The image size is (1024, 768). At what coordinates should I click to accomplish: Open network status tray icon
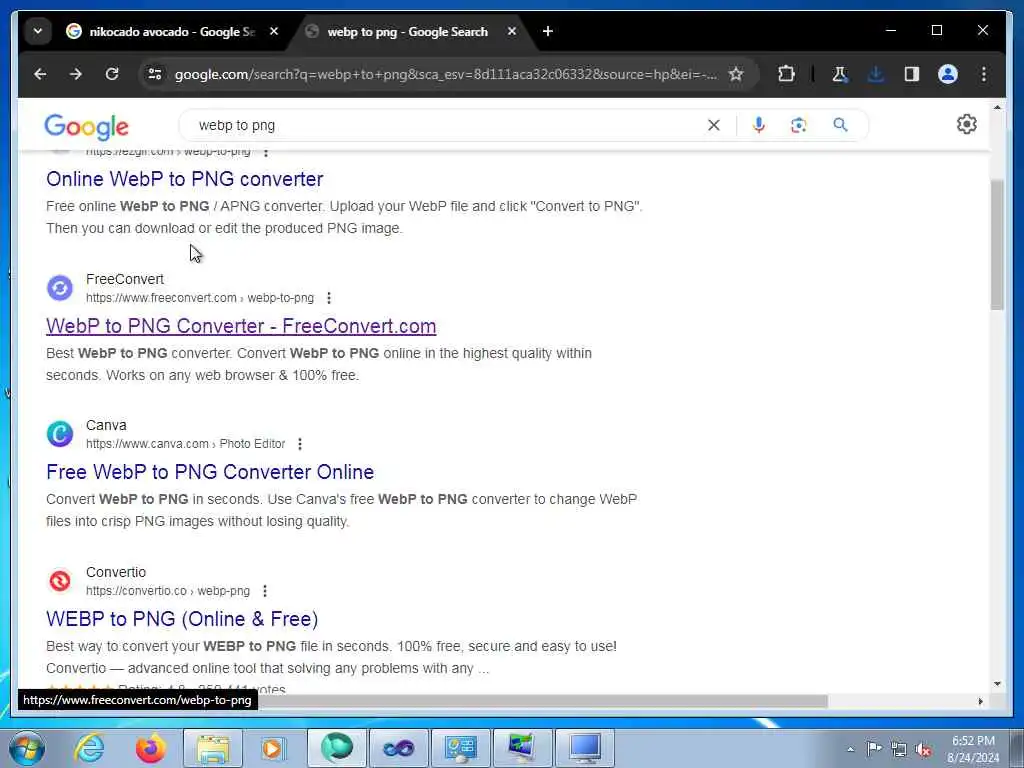(x=899, y=750)
